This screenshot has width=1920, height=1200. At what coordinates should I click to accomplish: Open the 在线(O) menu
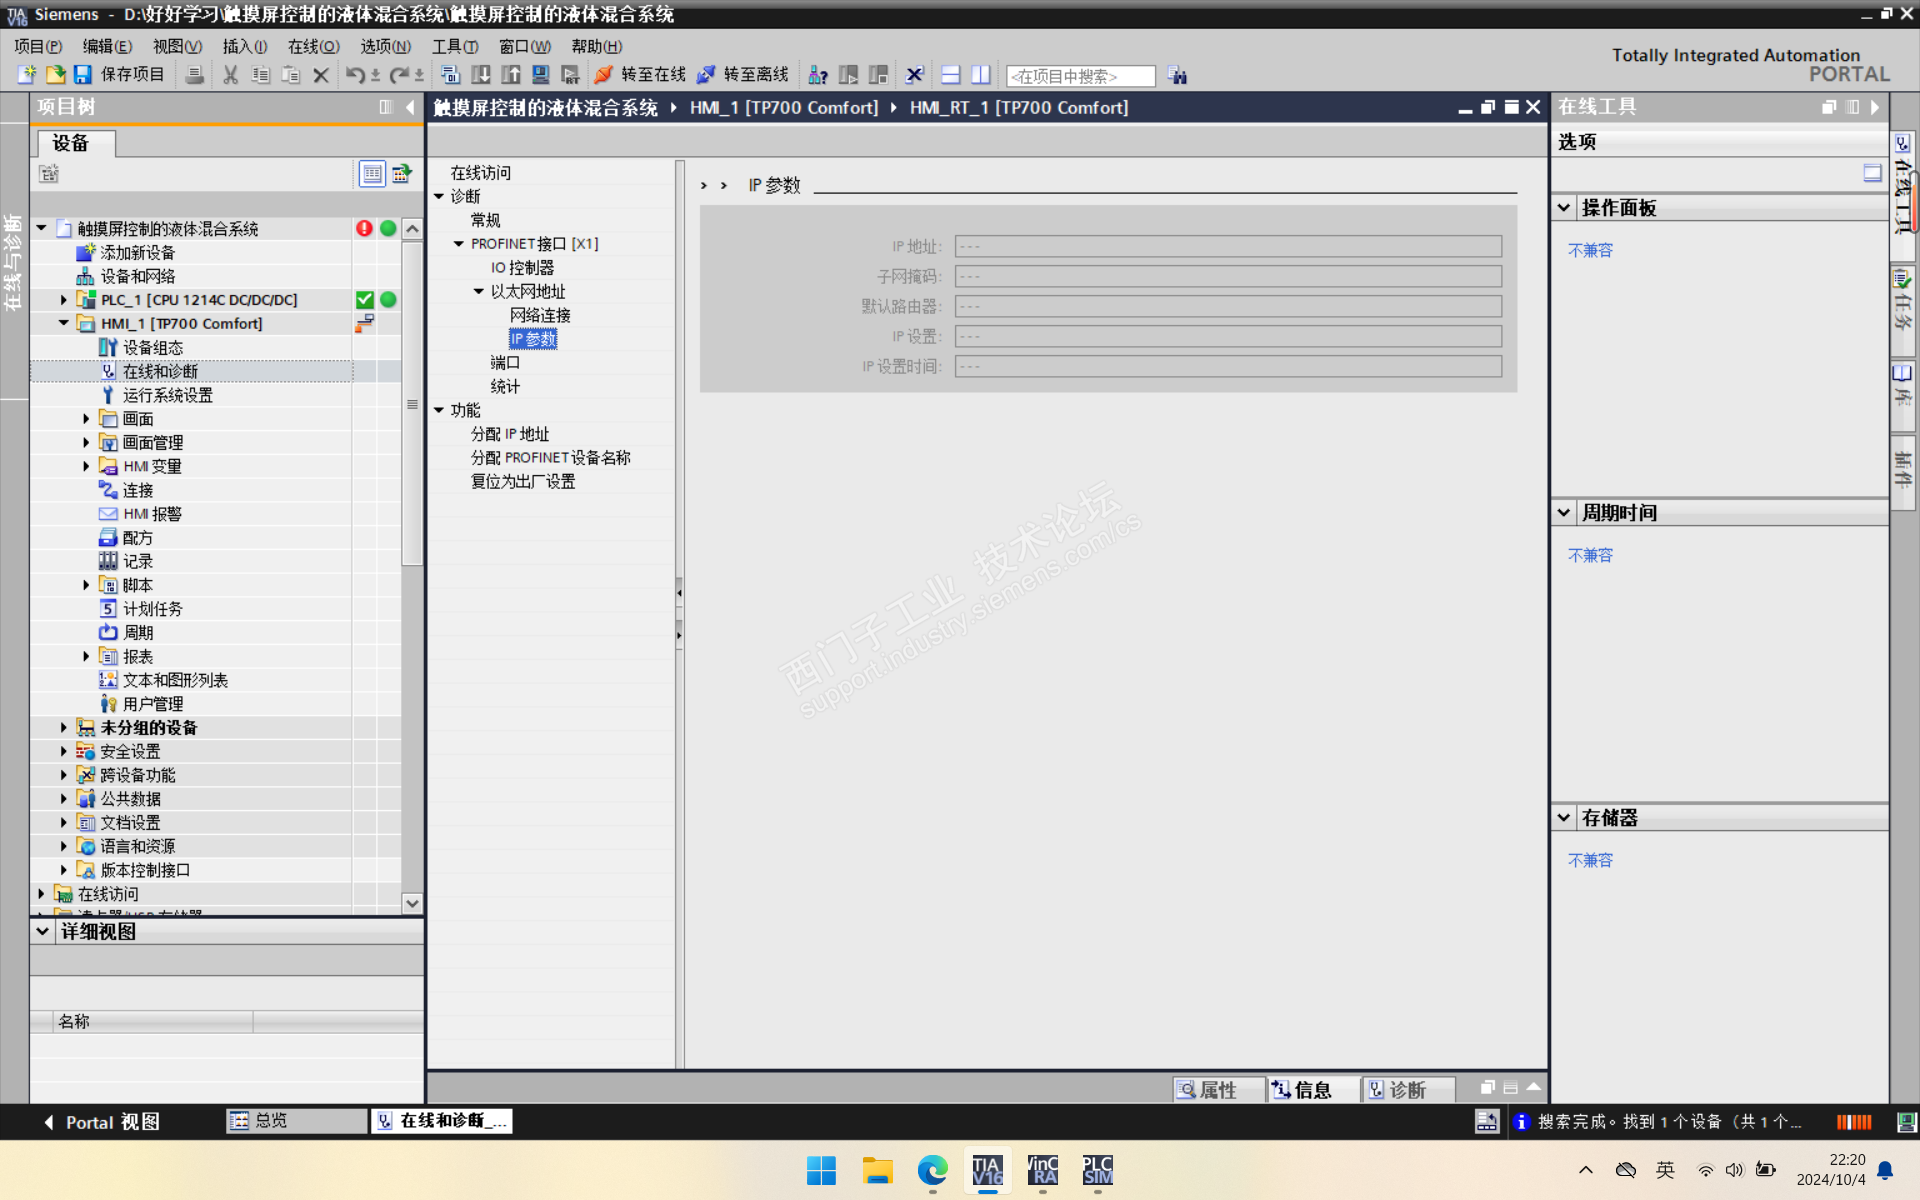pyautogui.click(x=313, y=46)
